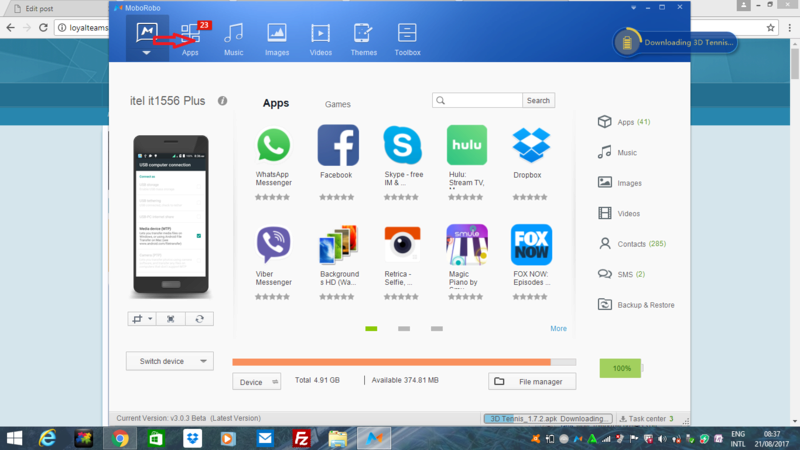The height and width of the screenshot is (450, 800).
Task: Open the Viber Messenger app icon
Action: coord(273,245)
